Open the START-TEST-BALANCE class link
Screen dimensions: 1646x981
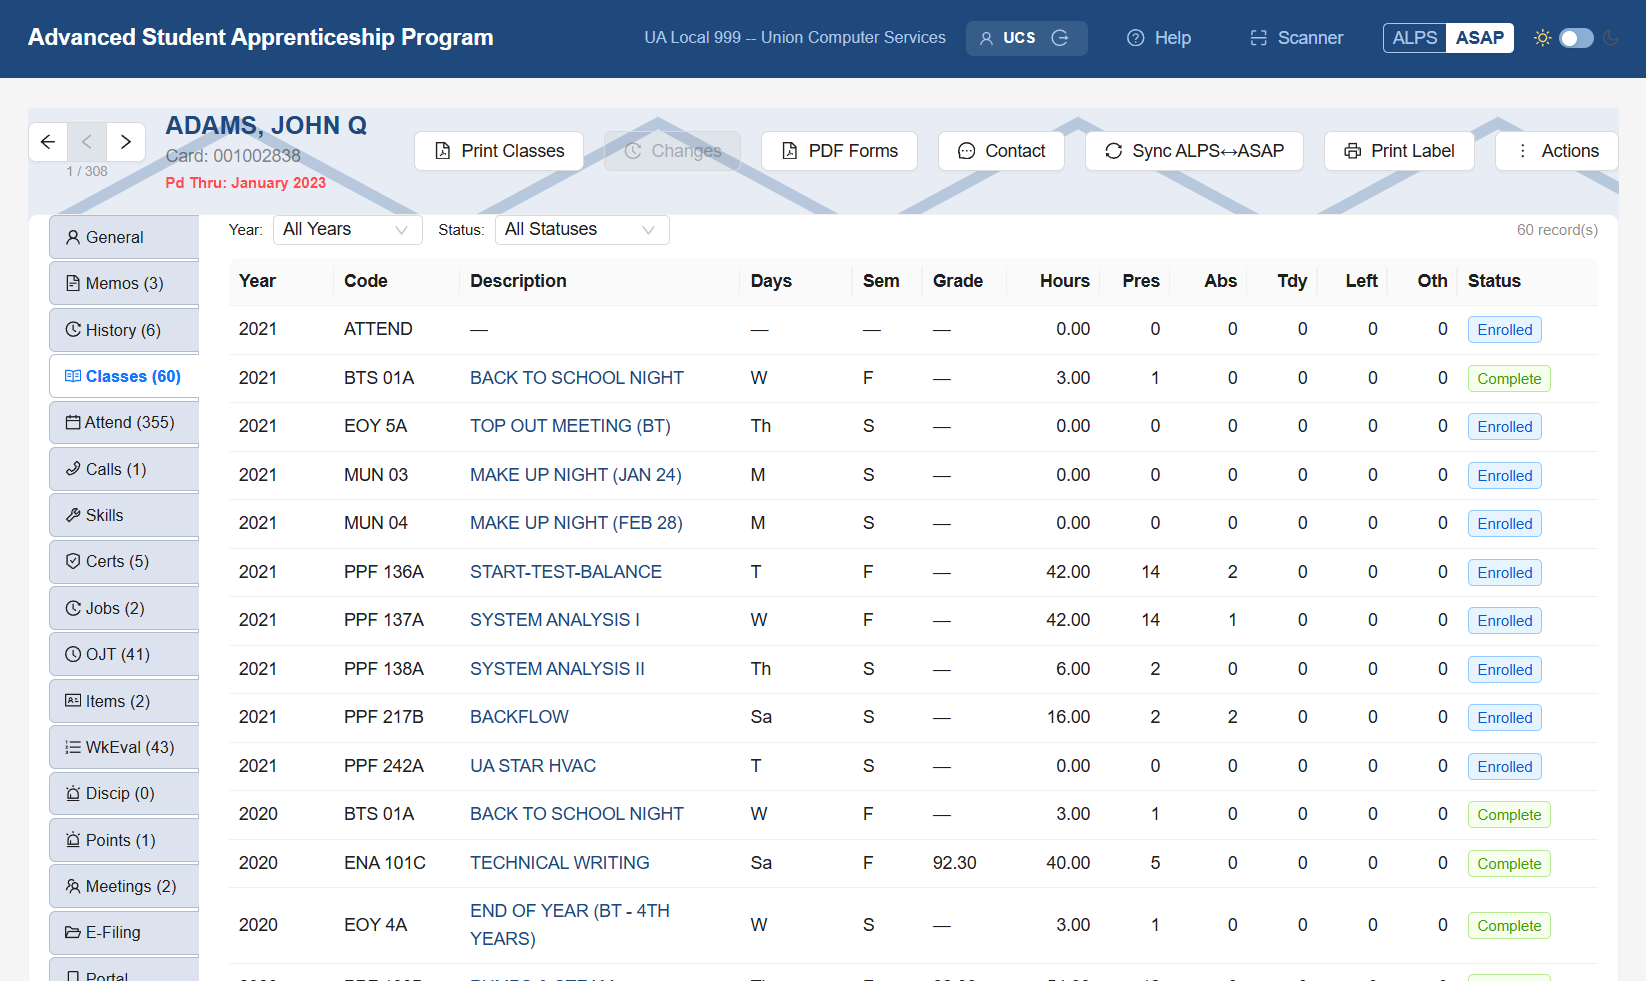click(x=566, y=572)
